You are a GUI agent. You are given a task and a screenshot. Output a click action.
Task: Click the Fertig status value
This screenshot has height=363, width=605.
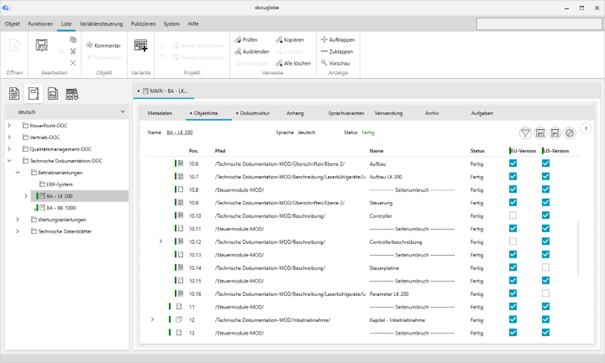[368, 132]
